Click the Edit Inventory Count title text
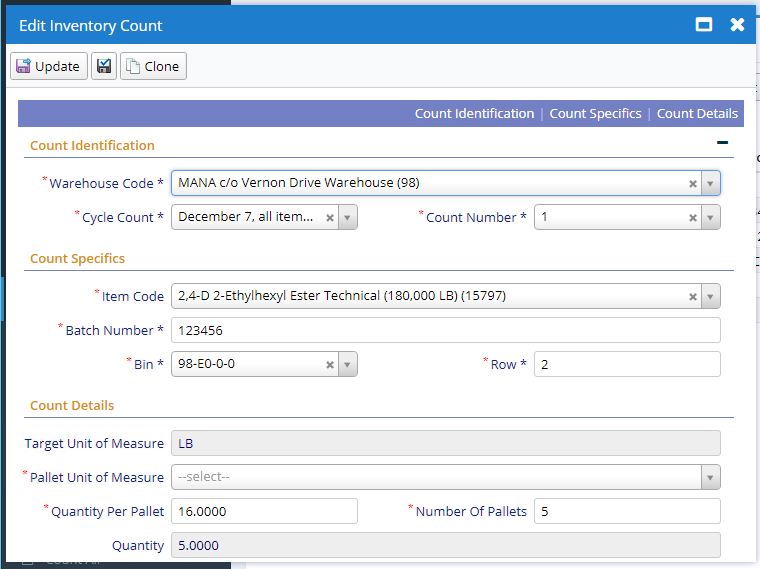This screenshot has height=569, width=760. coord(91,25)
